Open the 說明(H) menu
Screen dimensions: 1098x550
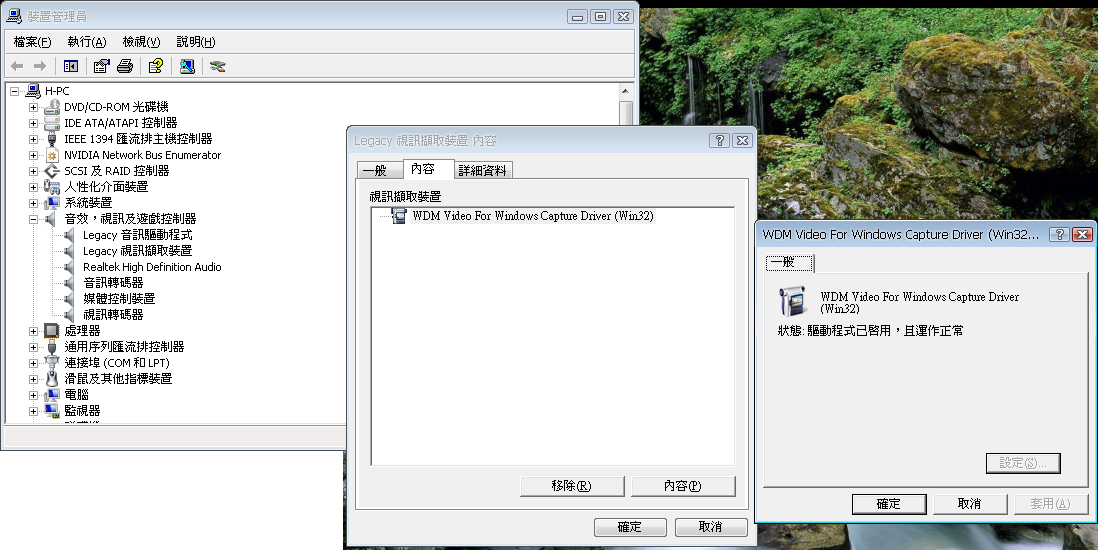pyautogui.click(x=196, y=42)
